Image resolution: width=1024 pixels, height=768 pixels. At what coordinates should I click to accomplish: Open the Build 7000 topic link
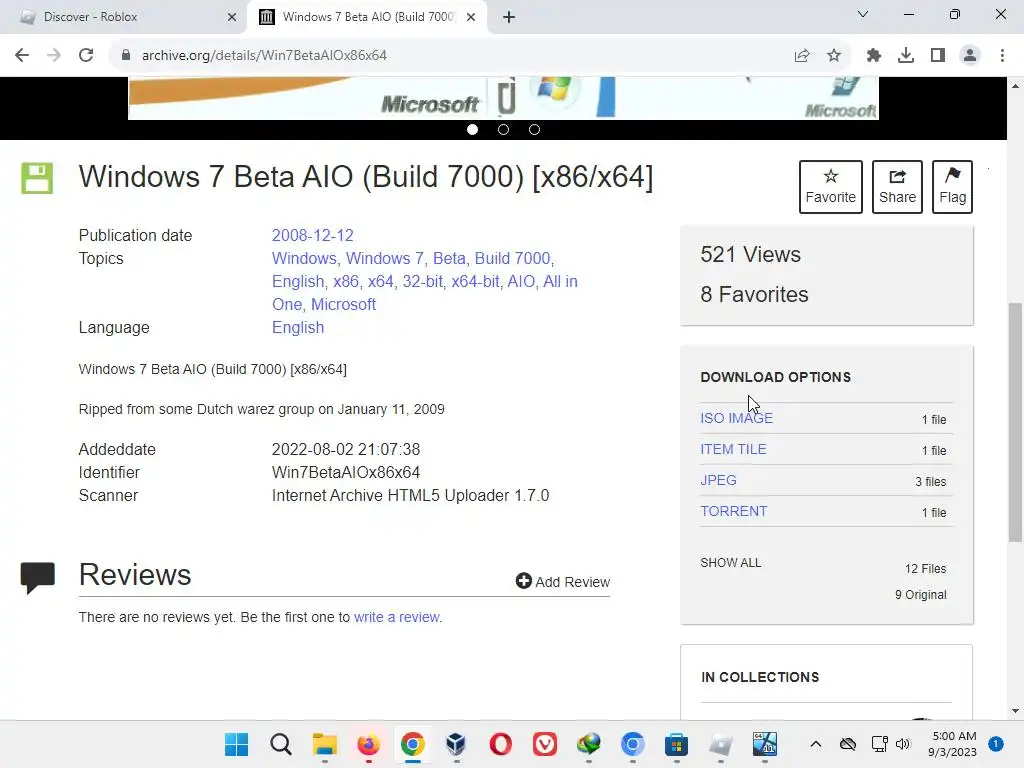coord(512,258)
